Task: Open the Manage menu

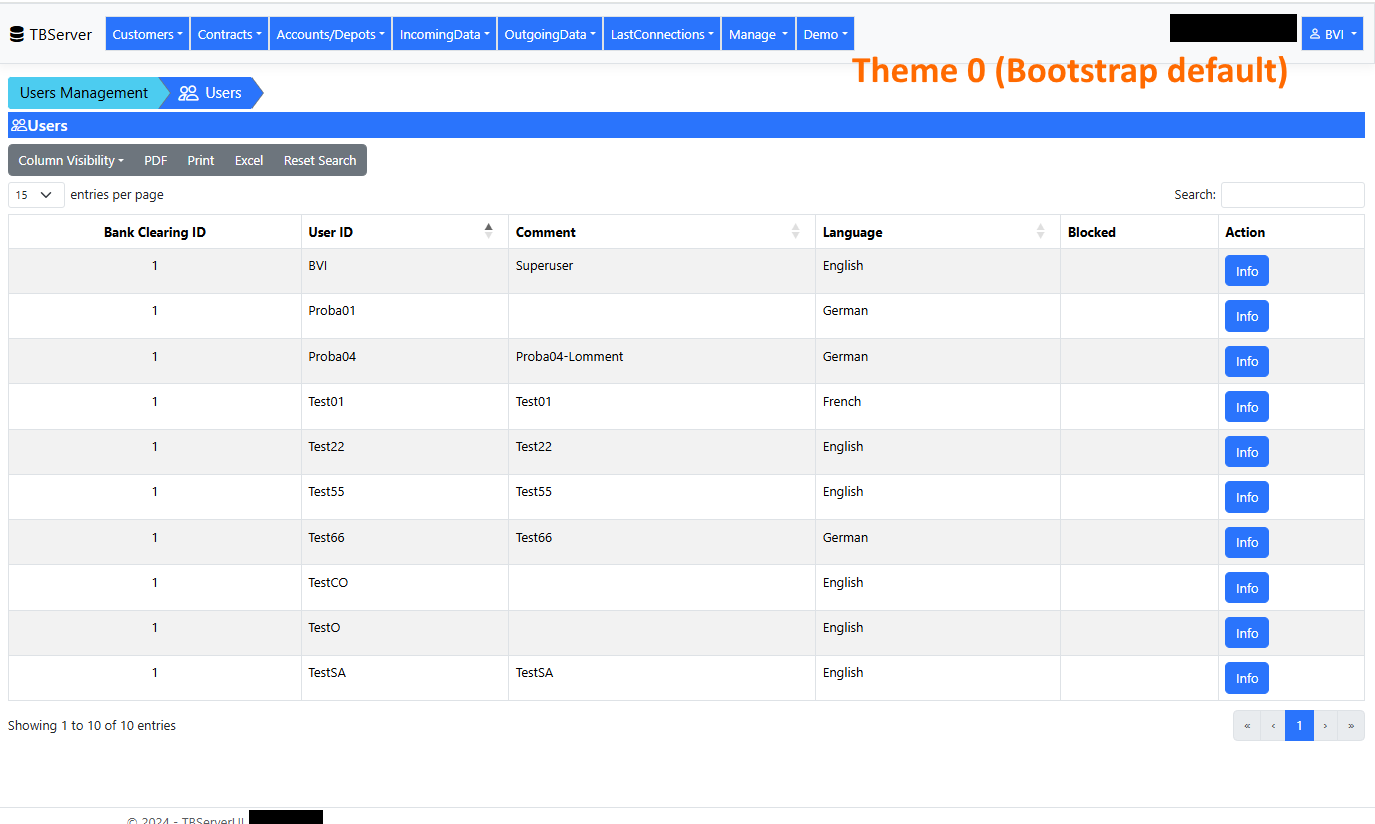Action: pos(757,34)
